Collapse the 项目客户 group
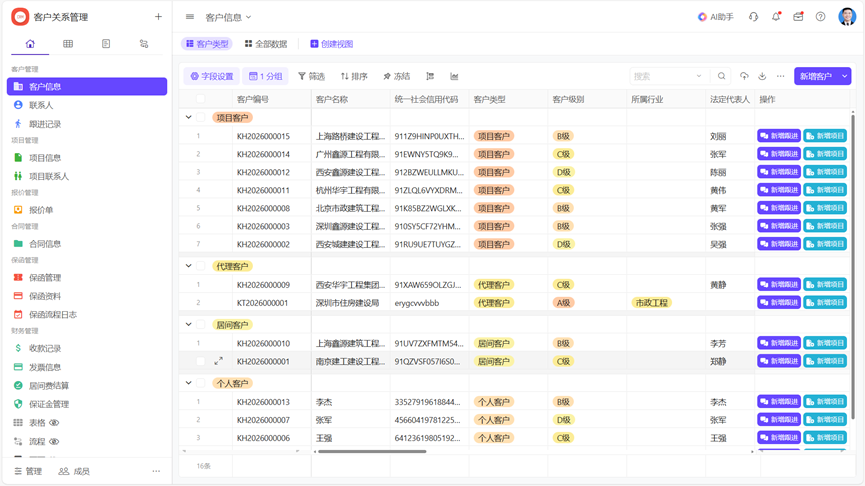This screenshot has width=865, height=486. (x=189, y=118)
